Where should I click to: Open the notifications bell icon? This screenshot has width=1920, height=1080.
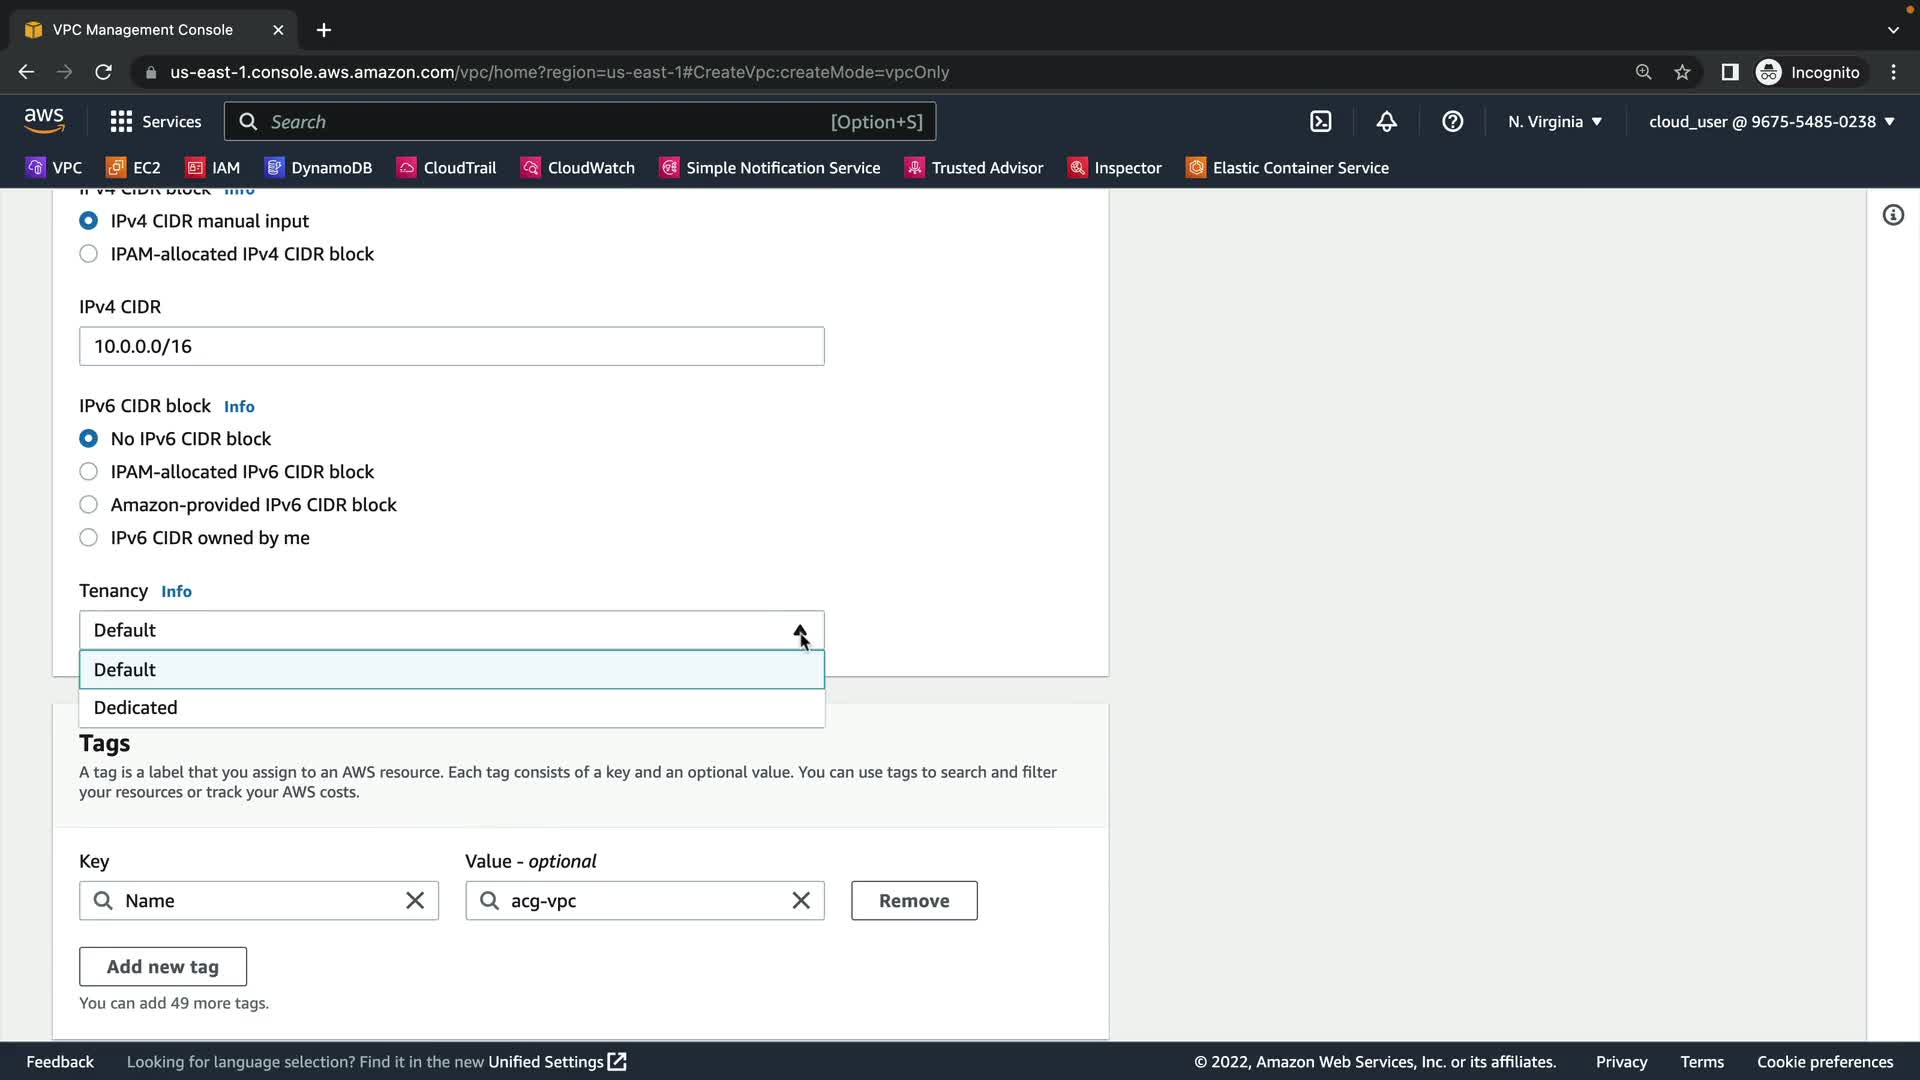click(x=1386, y=122)
